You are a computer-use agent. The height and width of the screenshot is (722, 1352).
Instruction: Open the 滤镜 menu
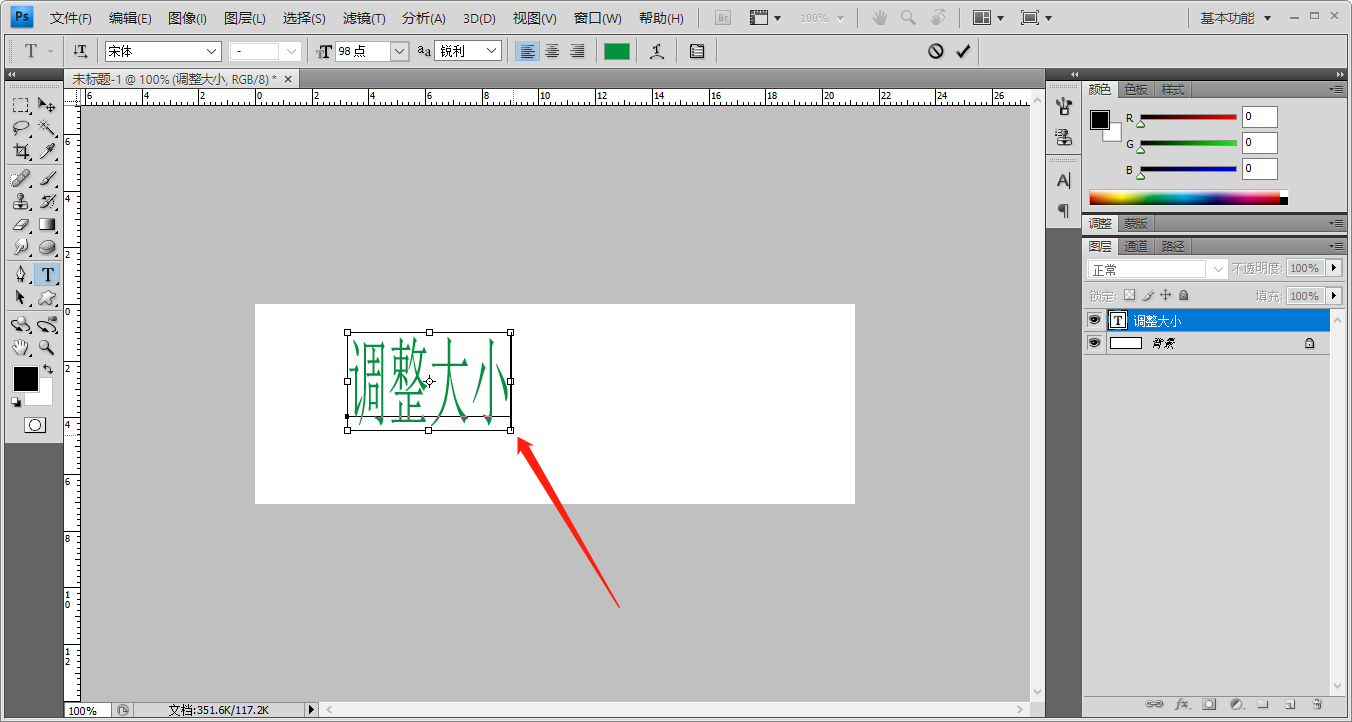tap(363, 17)
